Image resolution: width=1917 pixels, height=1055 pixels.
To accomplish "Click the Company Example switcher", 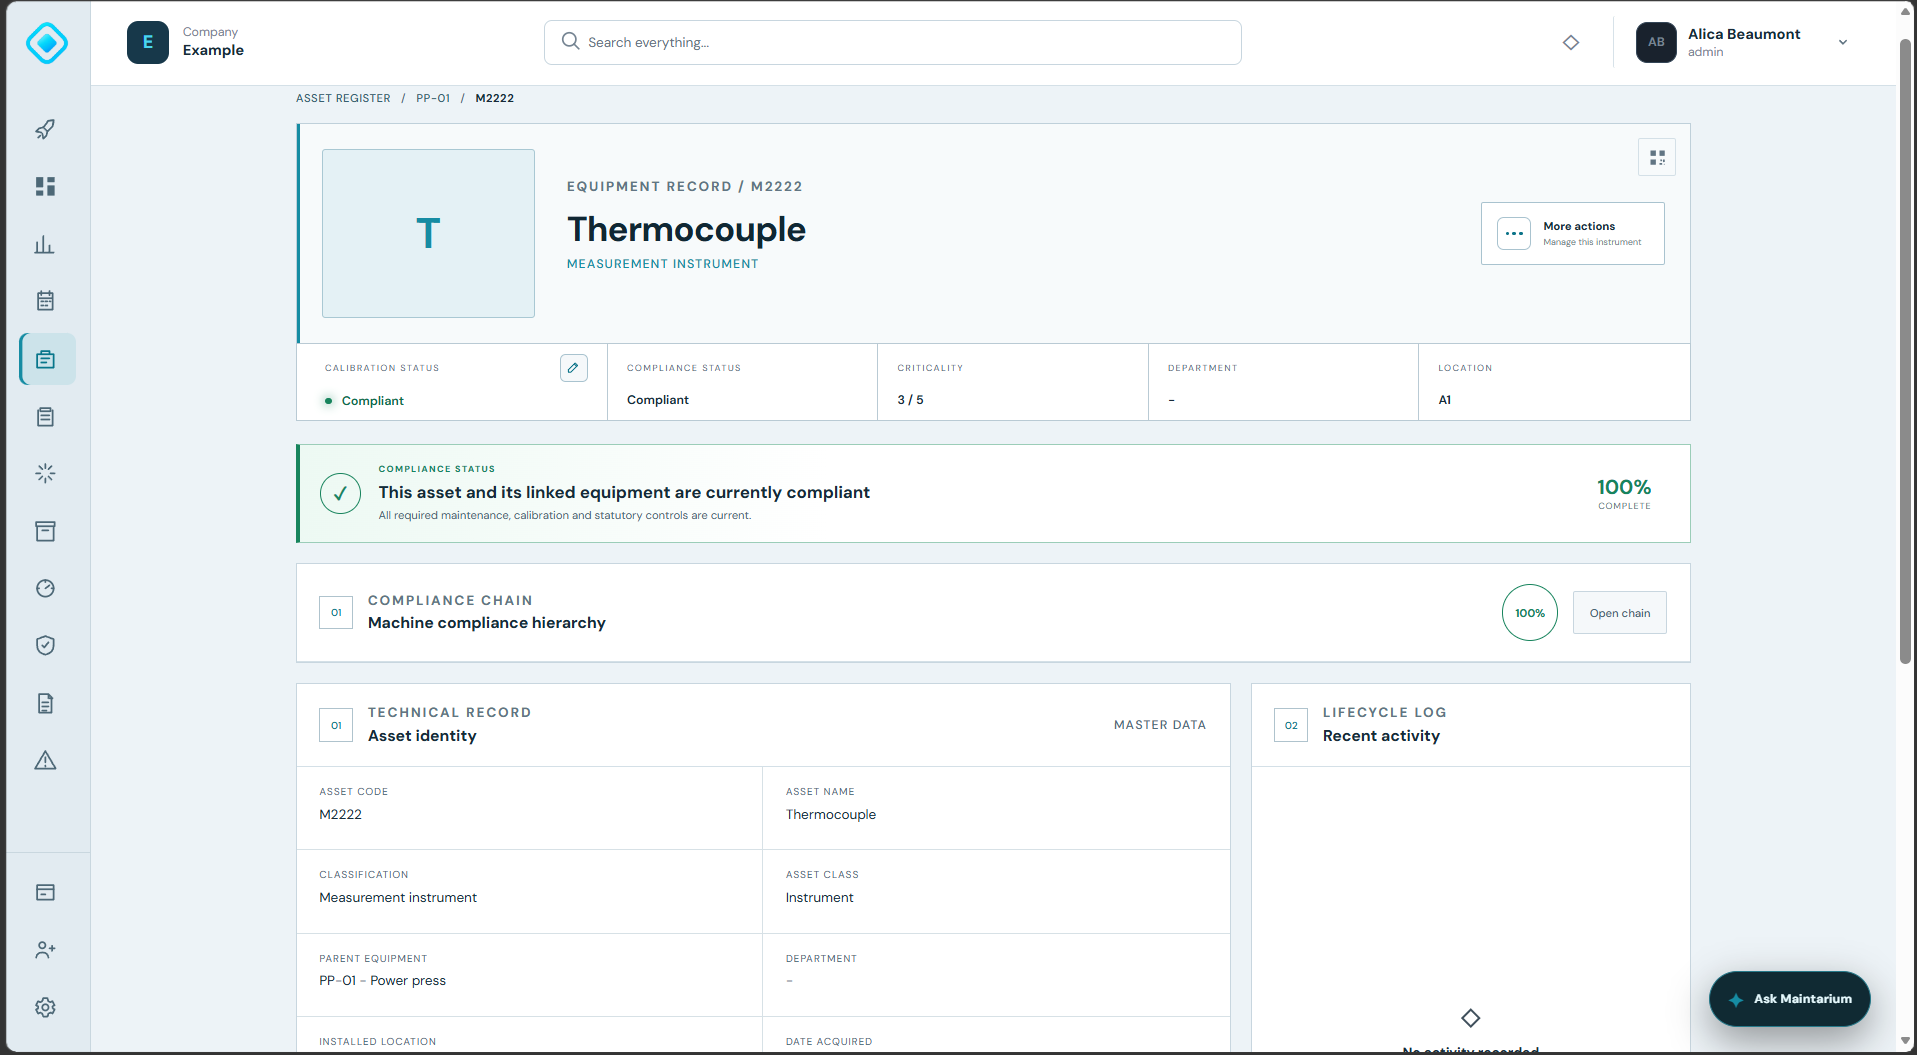I will tap(186, 42).
